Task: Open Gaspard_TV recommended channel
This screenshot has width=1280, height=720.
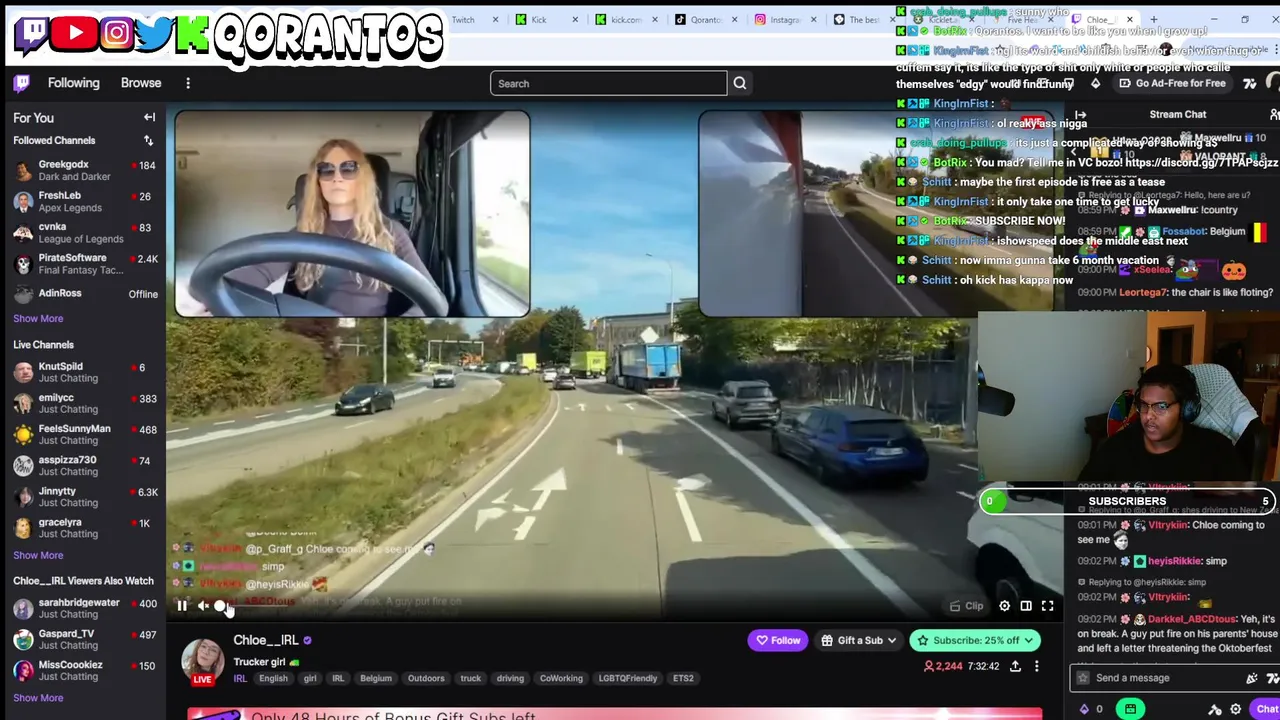Action: click(x=85, y=639)
